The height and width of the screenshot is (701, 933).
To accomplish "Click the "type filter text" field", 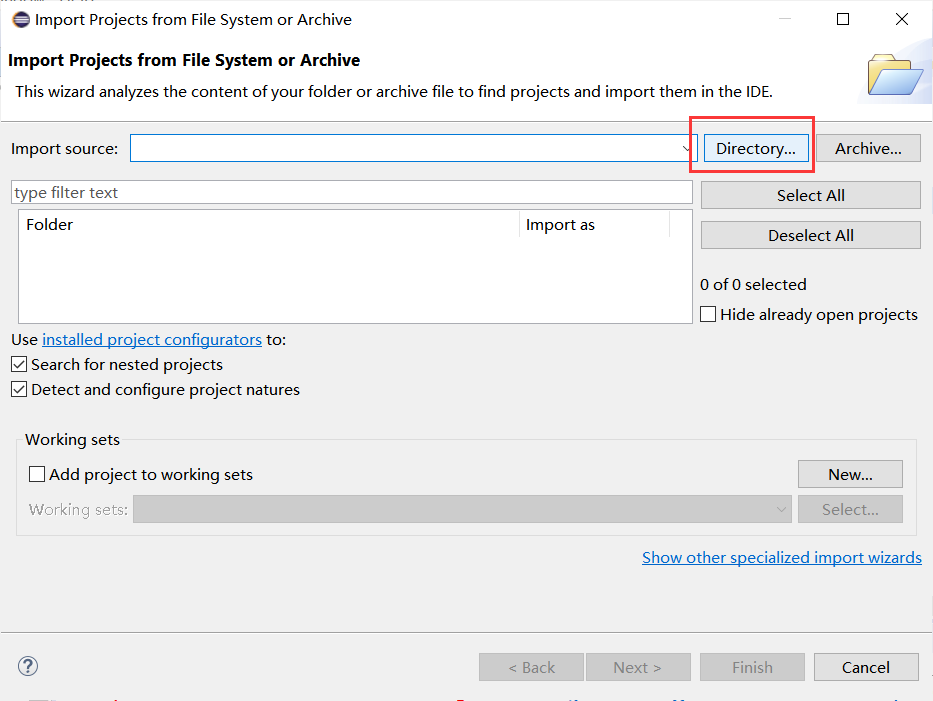I will [x=350, y=191].
